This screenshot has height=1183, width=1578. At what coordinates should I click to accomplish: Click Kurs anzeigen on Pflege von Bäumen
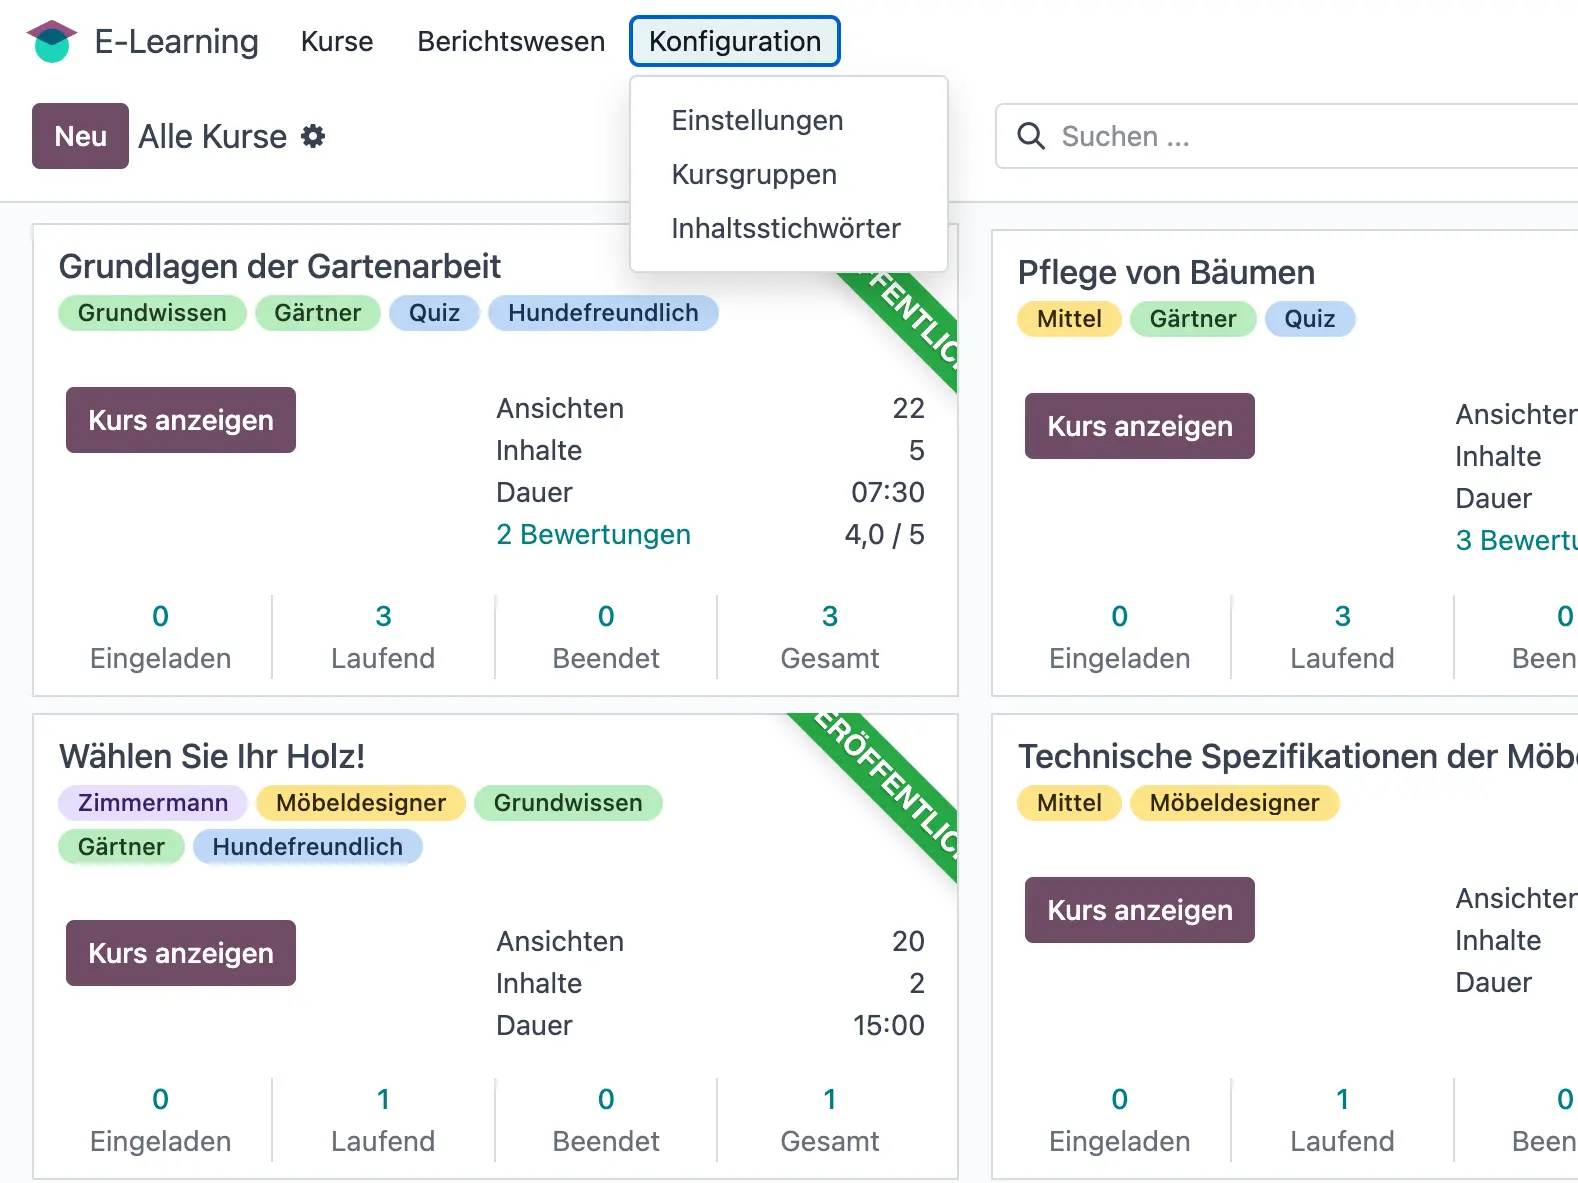1139,426
